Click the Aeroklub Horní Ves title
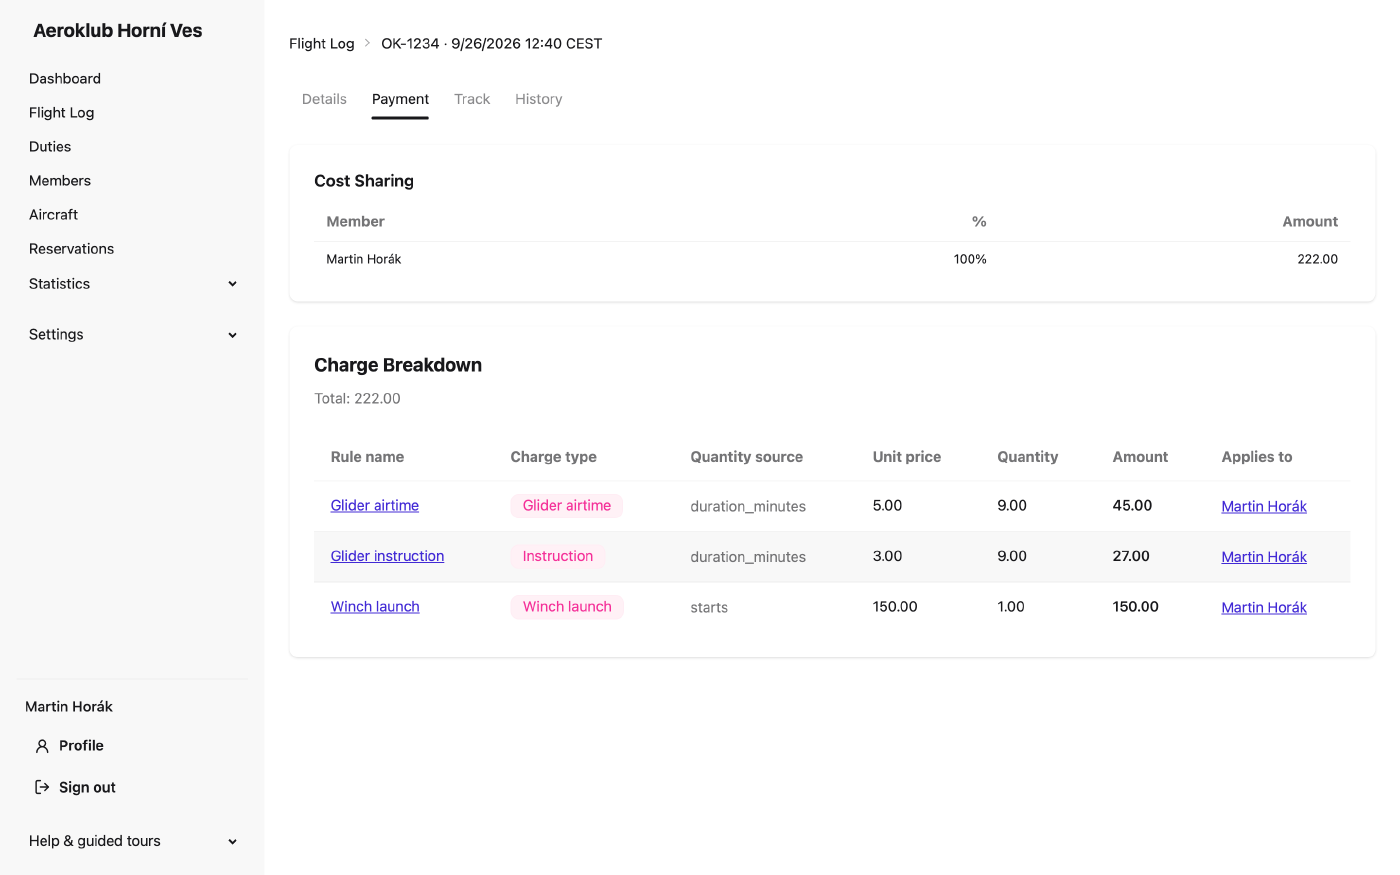 click(x=118, y=31)
